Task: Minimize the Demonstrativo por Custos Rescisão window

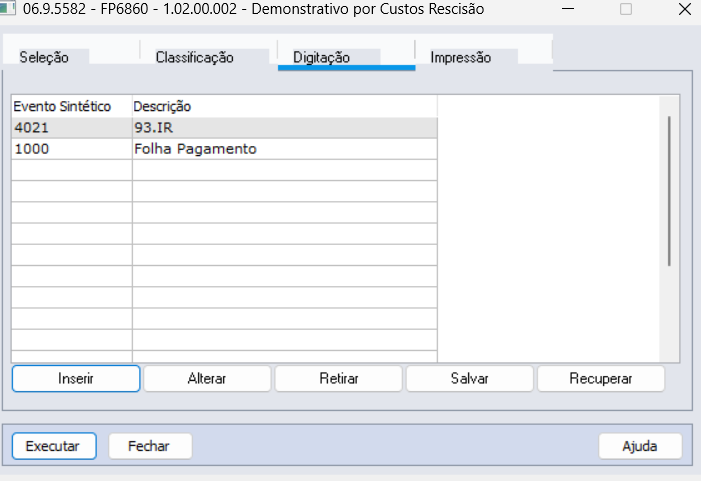Action: 568,8
